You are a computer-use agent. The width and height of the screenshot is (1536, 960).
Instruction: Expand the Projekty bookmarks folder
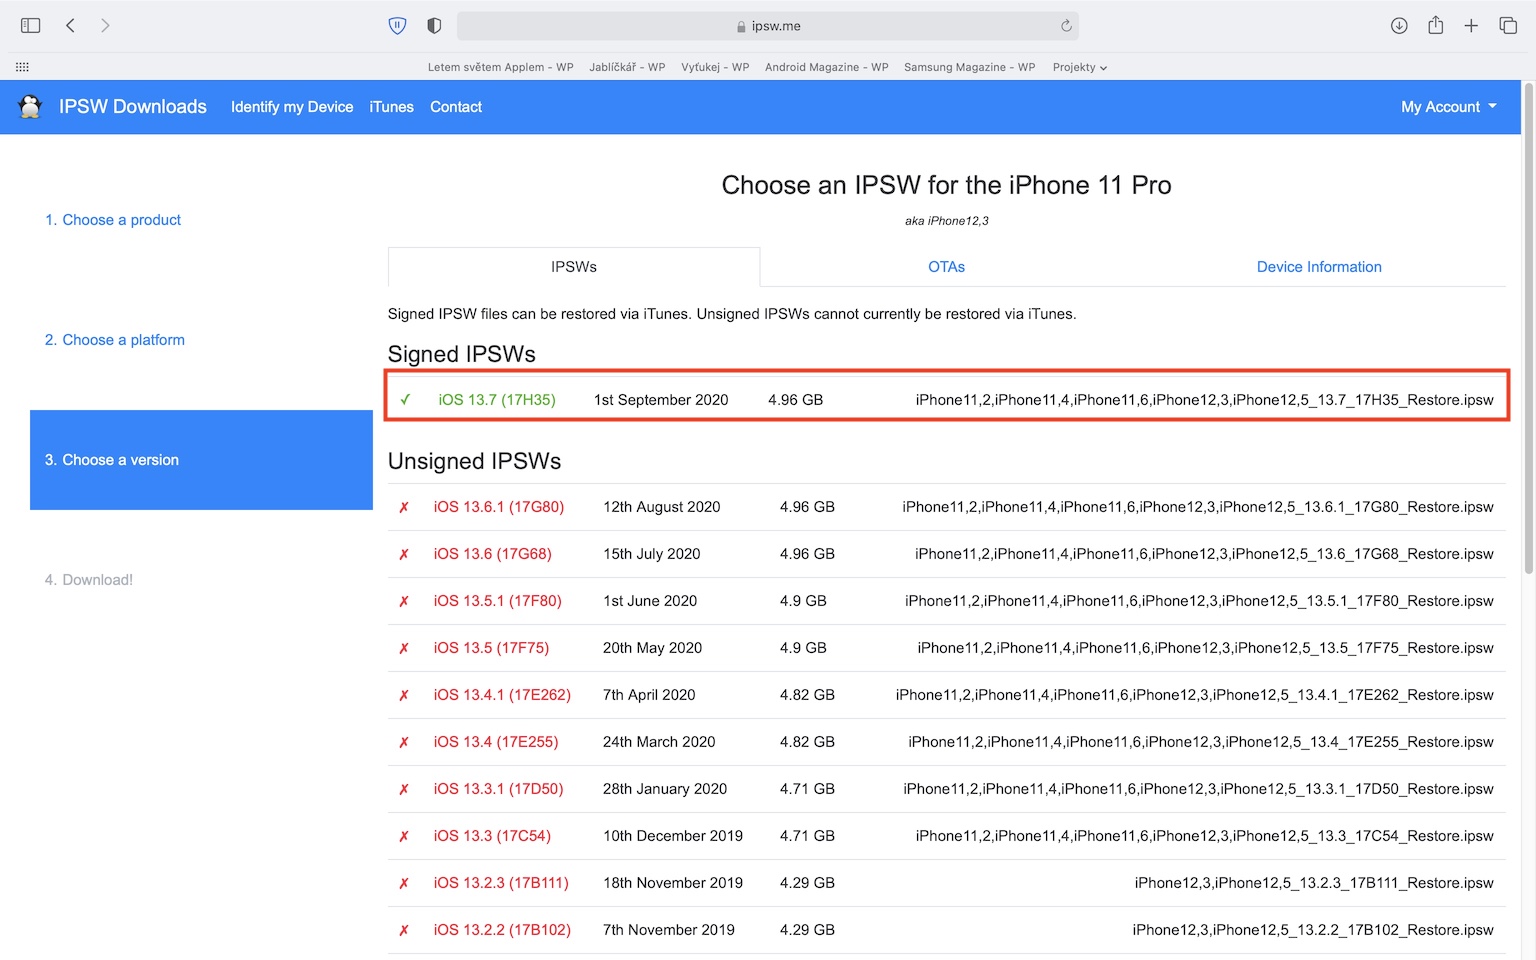tap(1080, 67)
